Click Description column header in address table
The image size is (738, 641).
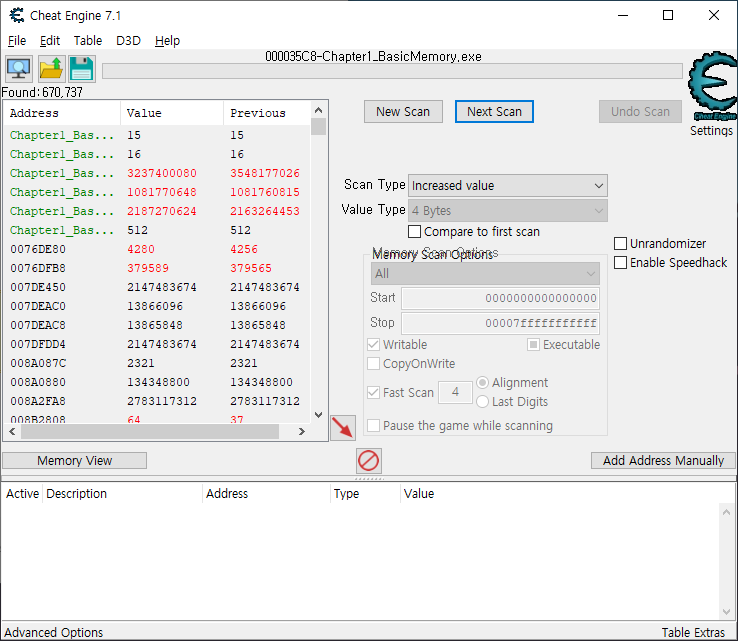point(122,493)
